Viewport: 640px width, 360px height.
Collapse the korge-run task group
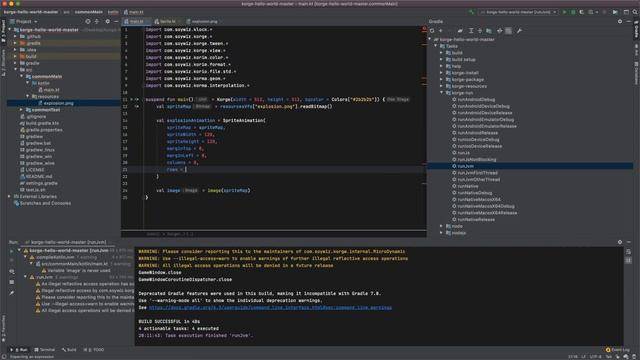click(x=442, y=93)
